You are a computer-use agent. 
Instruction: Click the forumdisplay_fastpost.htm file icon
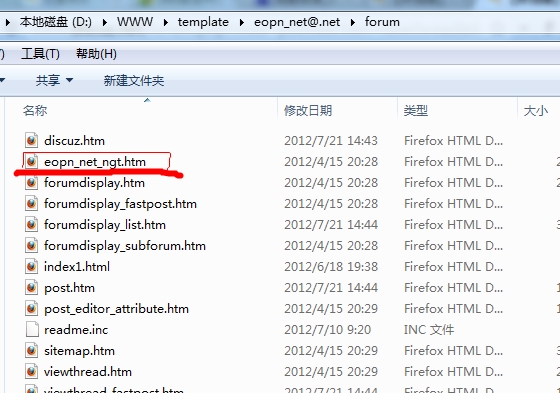pos(31,204)
